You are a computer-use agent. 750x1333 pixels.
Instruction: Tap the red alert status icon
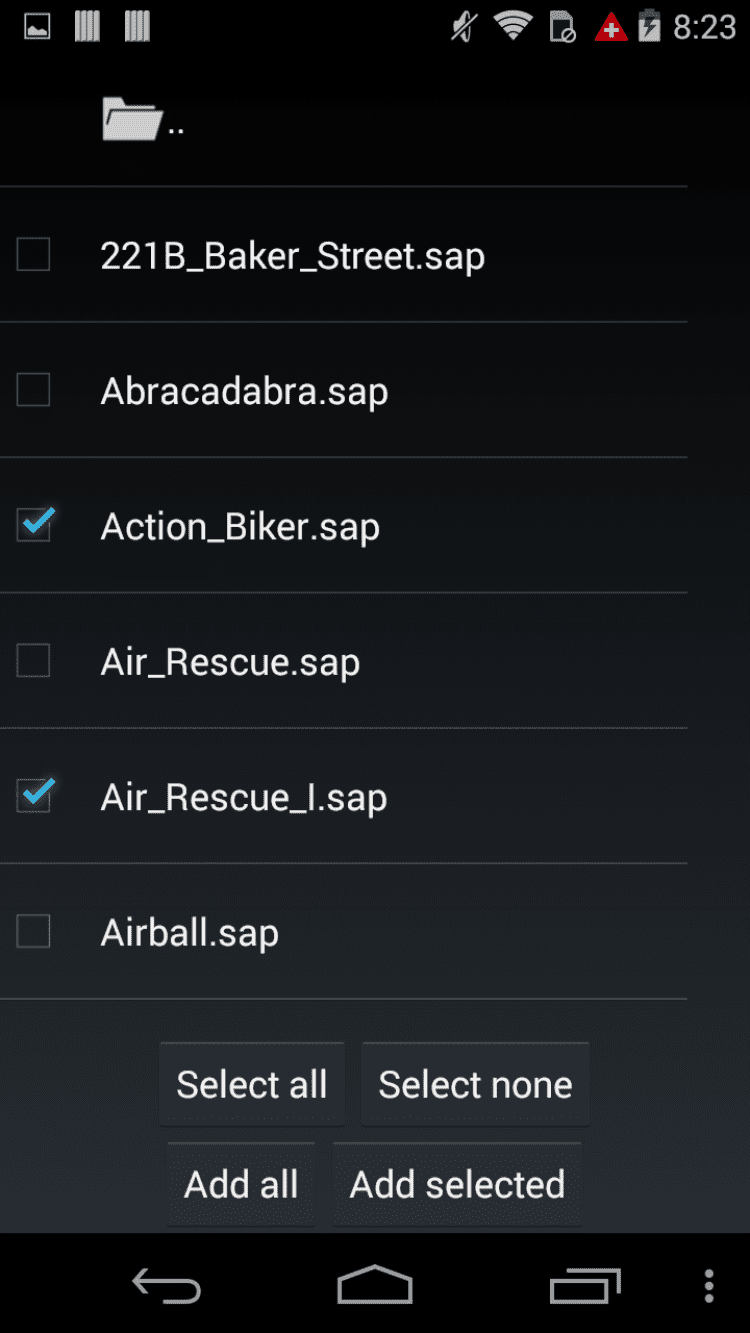click(x=610, y=28)
